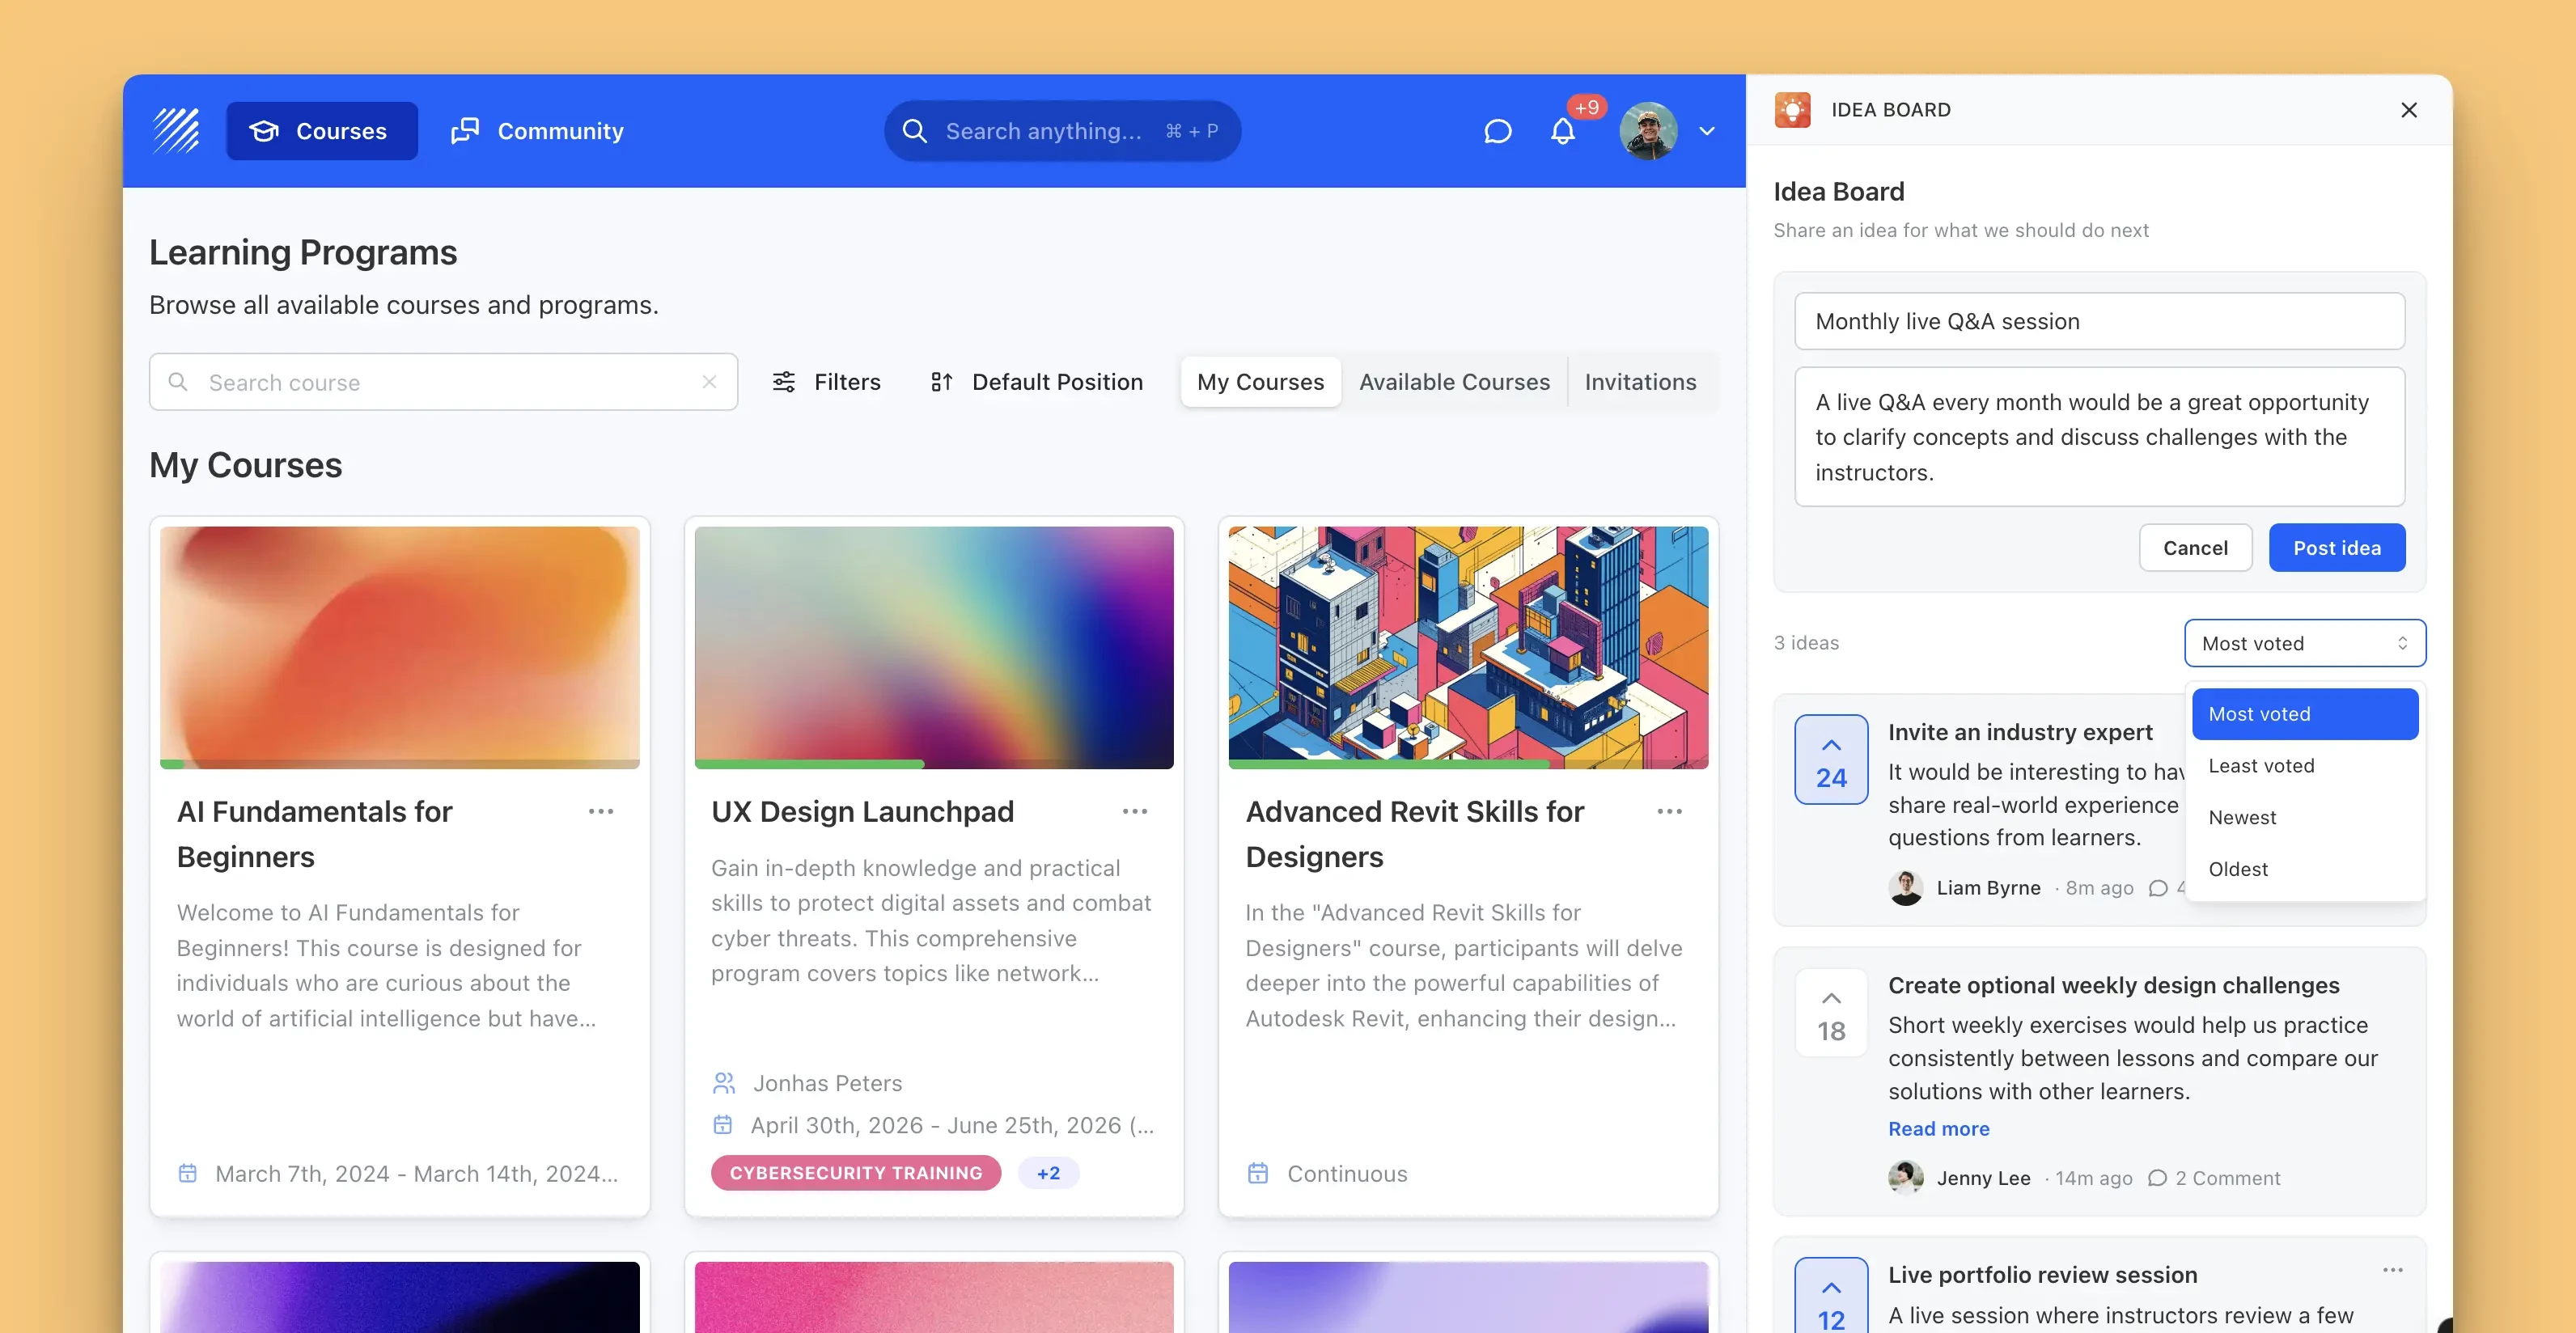Viewport: 2576px width, 1333px height.
Task: Open the Courses nav tab
Action: [322, 131]
